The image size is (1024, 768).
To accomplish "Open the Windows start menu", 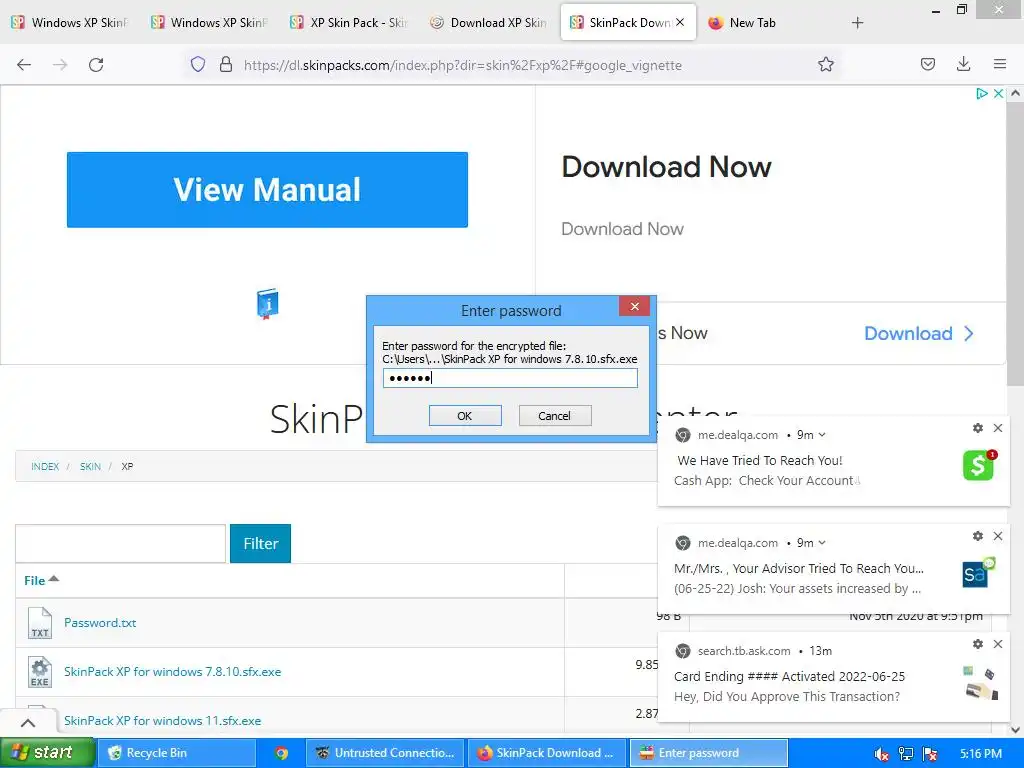I will (47, 753).
